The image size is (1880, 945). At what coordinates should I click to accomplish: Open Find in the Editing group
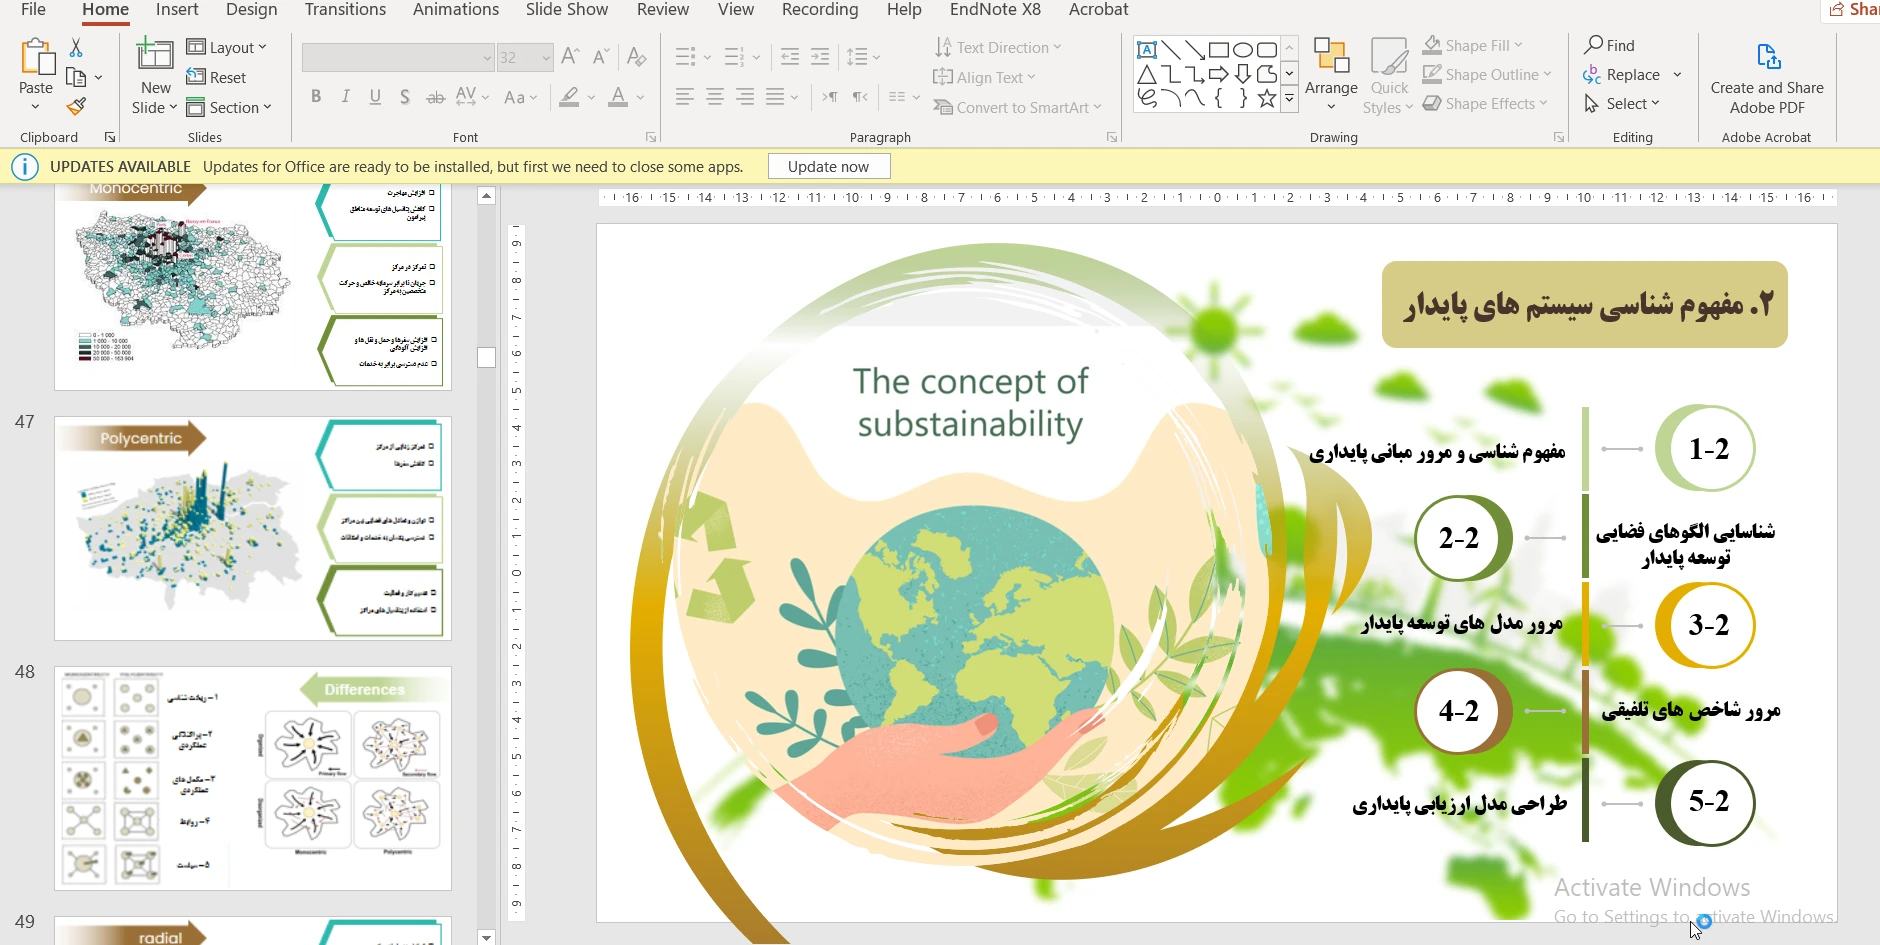[1609, 45]
